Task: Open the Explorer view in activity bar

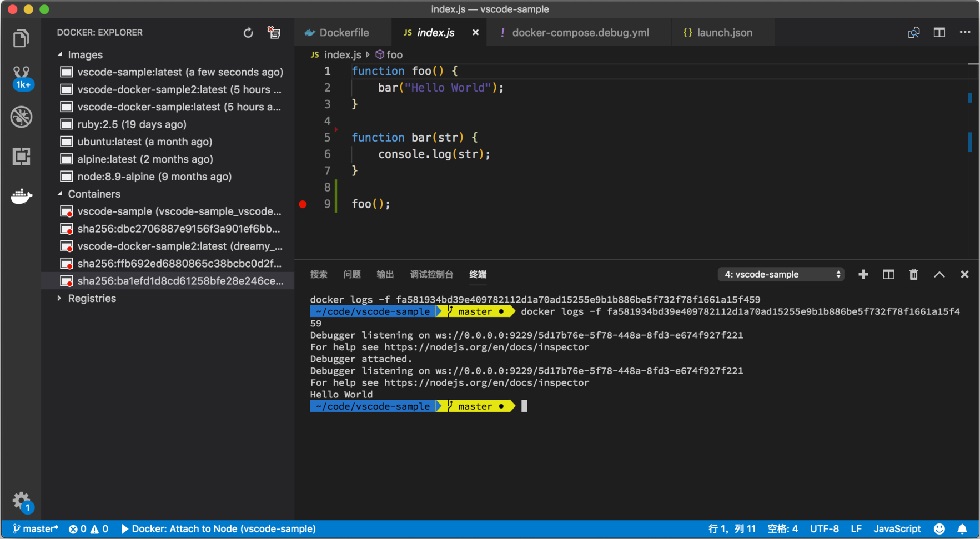Action: tap(21, 39)
